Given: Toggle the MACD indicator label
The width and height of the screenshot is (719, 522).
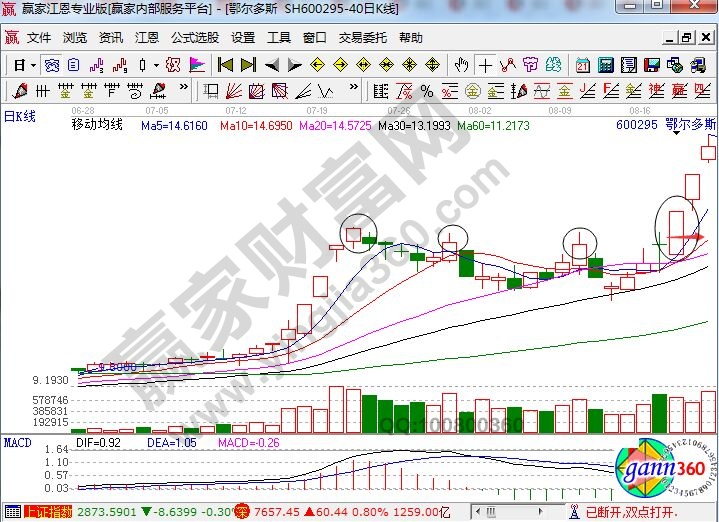Looking at the screenshot, I should click(x=17, y=441).
